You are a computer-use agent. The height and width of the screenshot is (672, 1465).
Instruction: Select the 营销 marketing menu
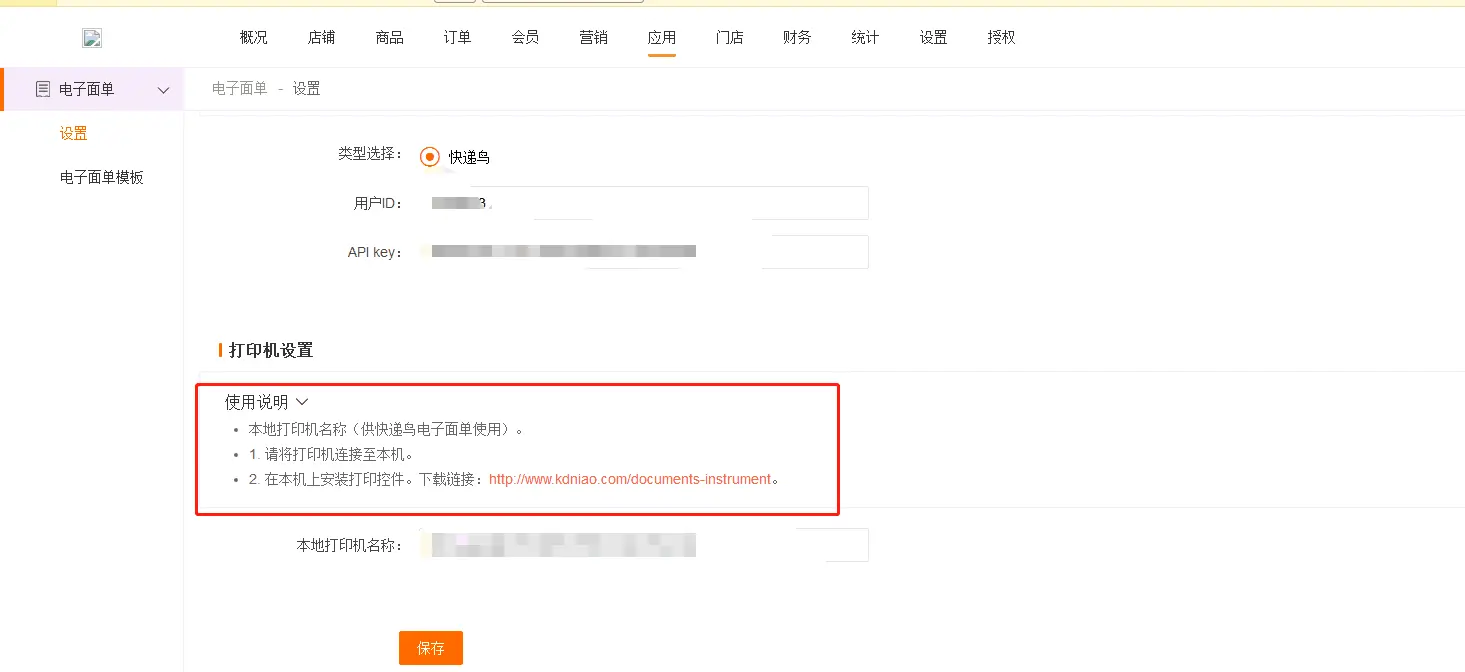[594, 38]
